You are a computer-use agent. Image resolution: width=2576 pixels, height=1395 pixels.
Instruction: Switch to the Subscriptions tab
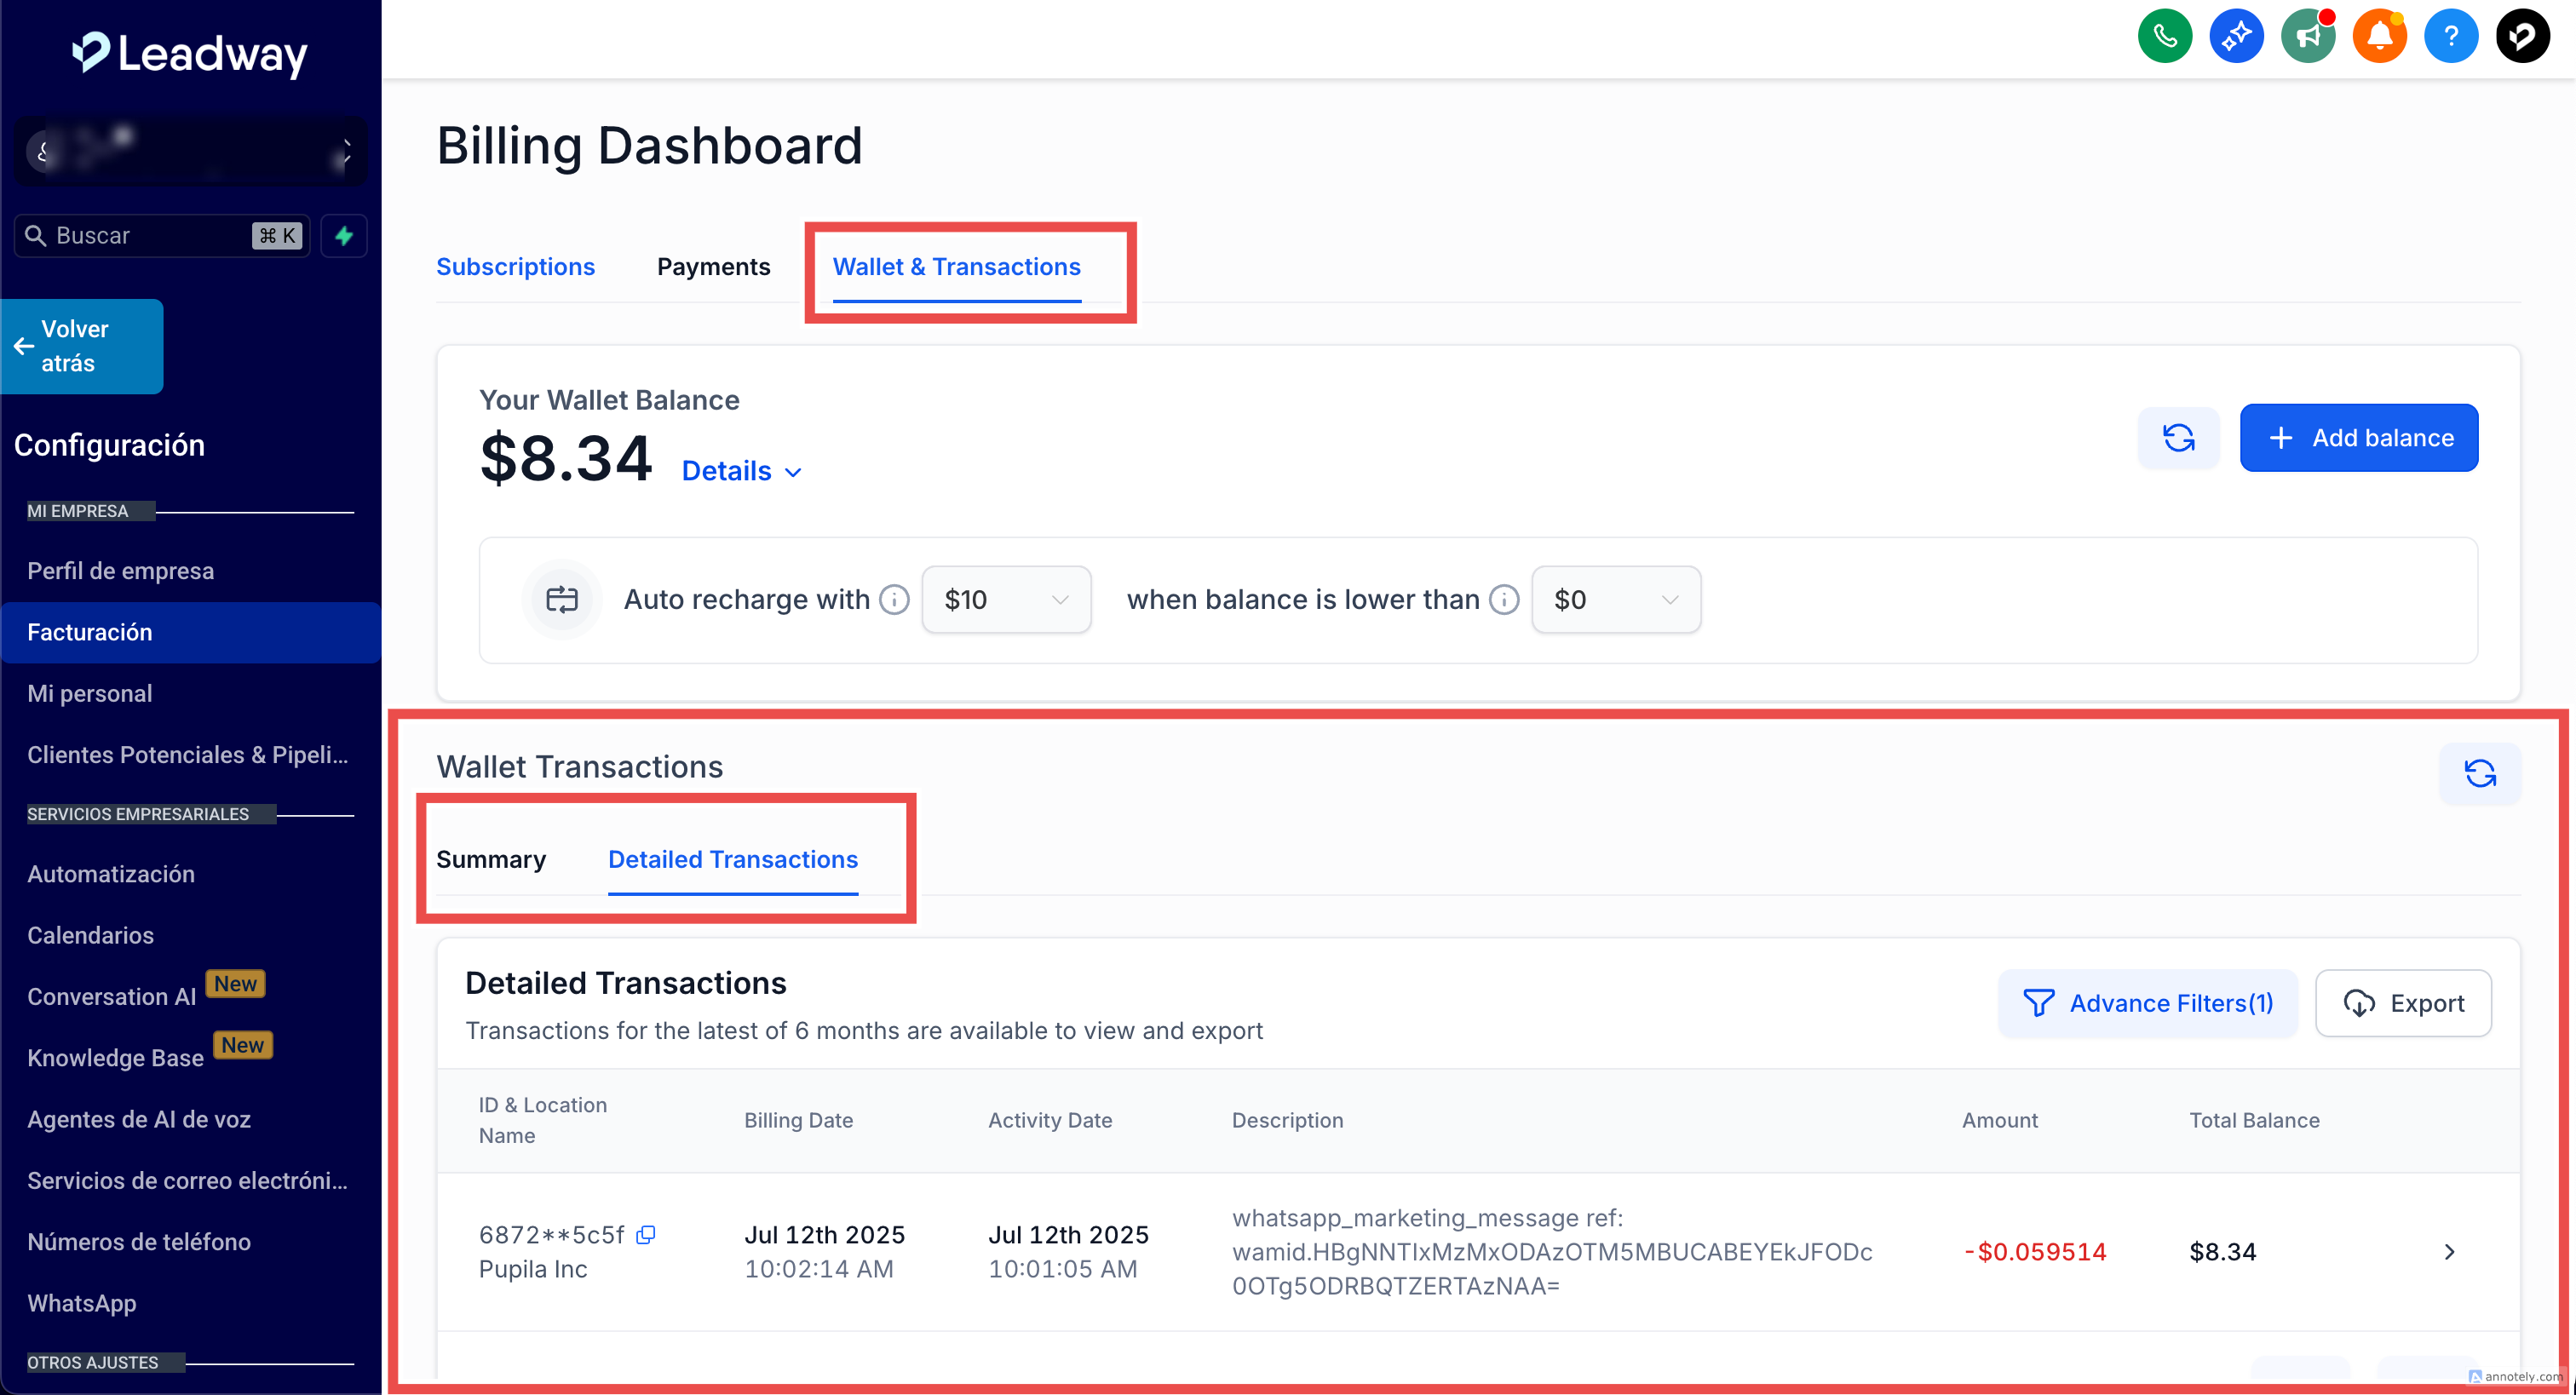pyautogui.click(x=515, y=267)
